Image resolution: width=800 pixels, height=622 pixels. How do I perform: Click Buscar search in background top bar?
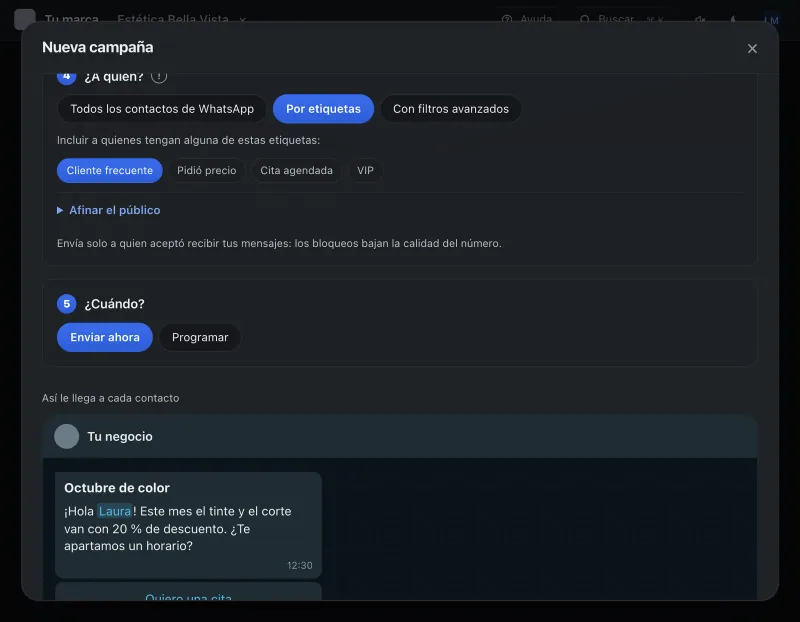pos(621,19)
